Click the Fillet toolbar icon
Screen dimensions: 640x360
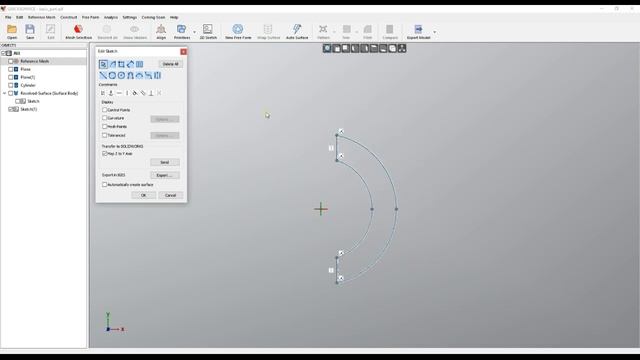coord(368,31)
